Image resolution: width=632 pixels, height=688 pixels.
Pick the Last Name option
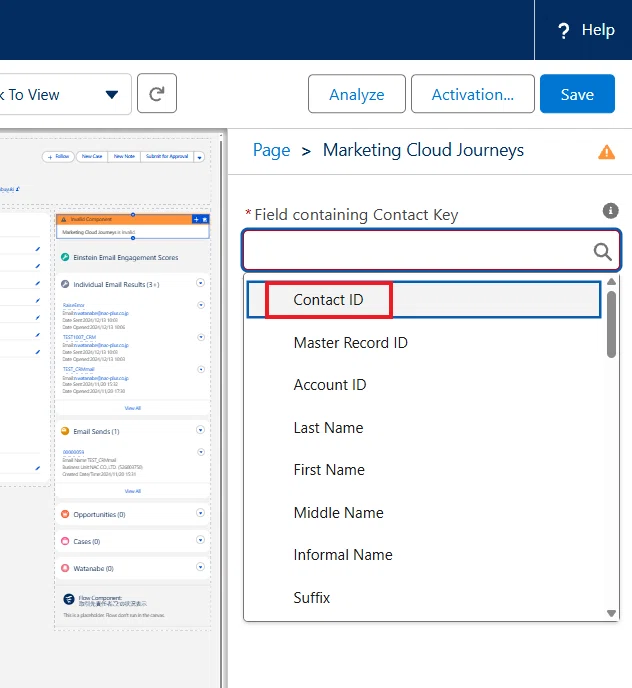(424, 427)
